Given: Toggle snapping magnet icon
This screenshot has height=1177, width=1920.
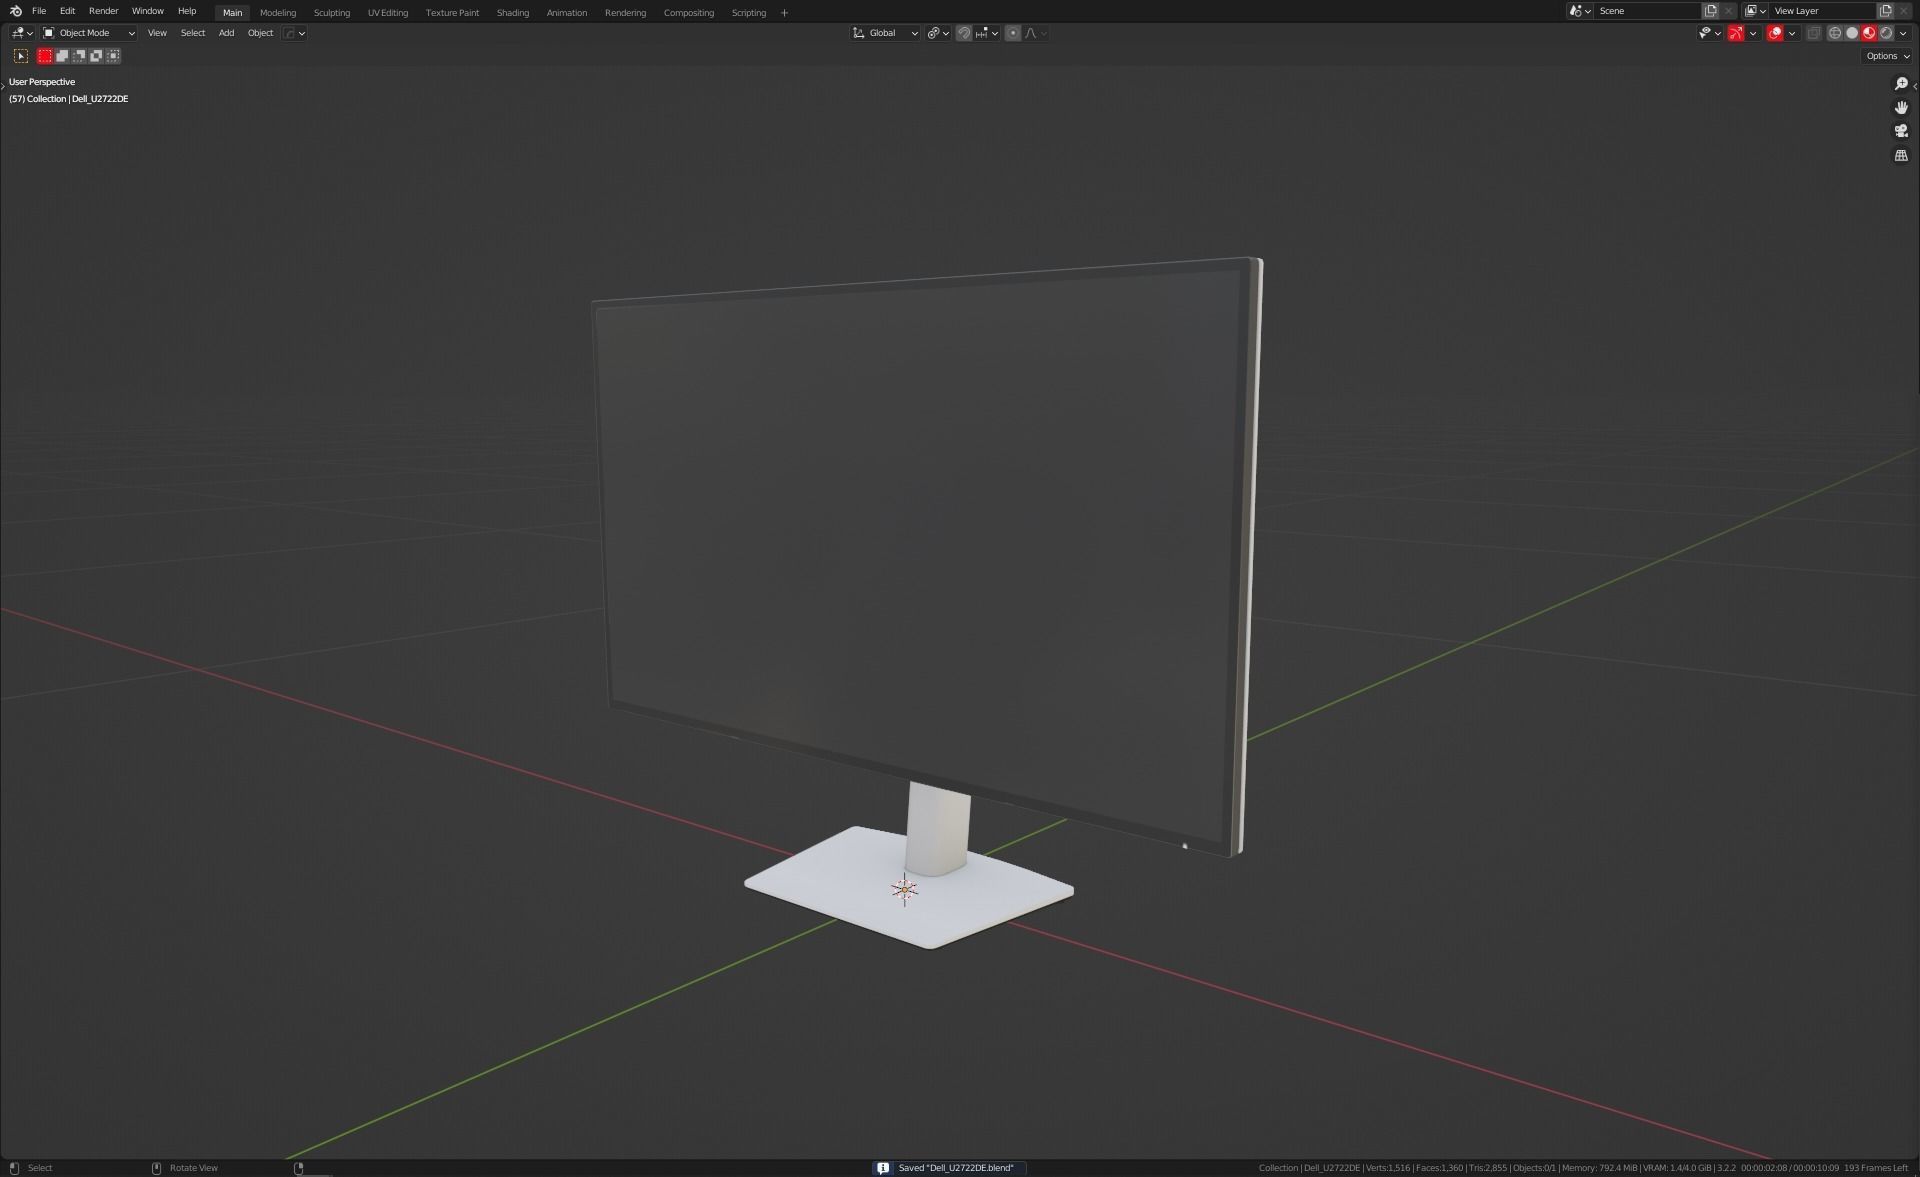Looking at the screenshot, I should point(964,33).
